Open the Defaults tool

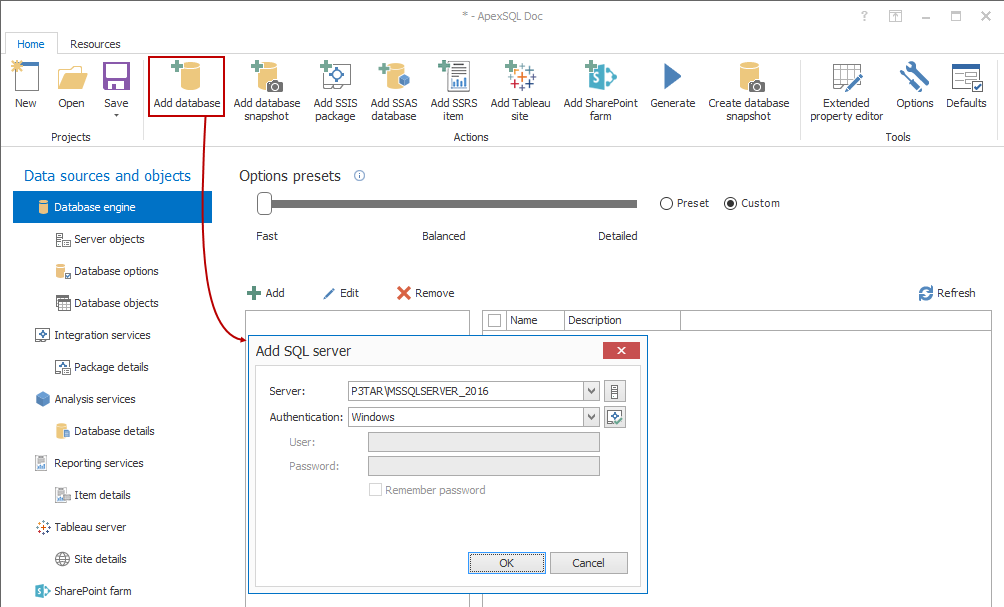(966, 85)
